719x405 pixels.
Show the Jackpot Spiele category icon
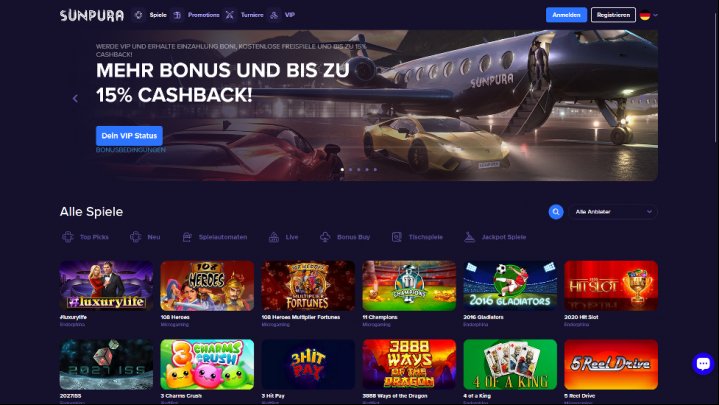469,237
